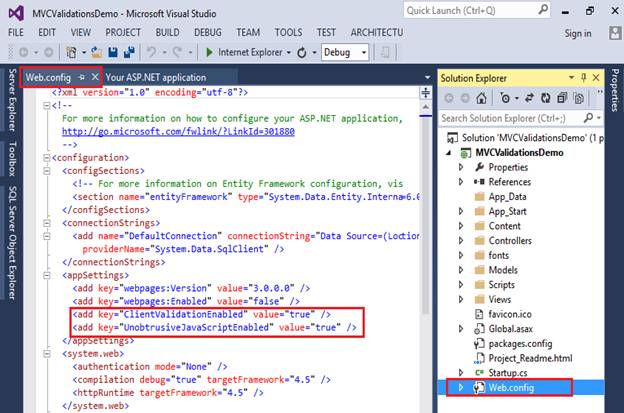Click the Sign in link
624x413 pixels.
pyautogui.click(x=577, y=33)
